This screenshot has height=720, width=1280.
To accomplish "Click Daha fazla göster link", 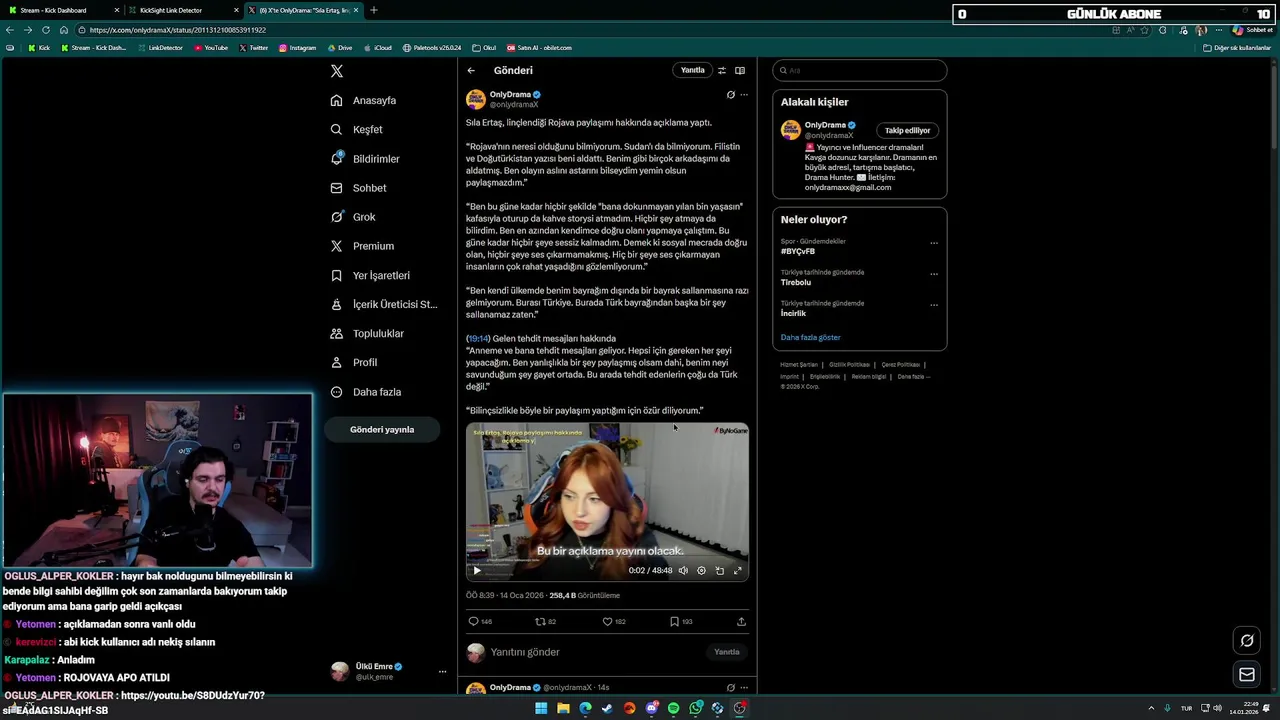I will point(811,338).
